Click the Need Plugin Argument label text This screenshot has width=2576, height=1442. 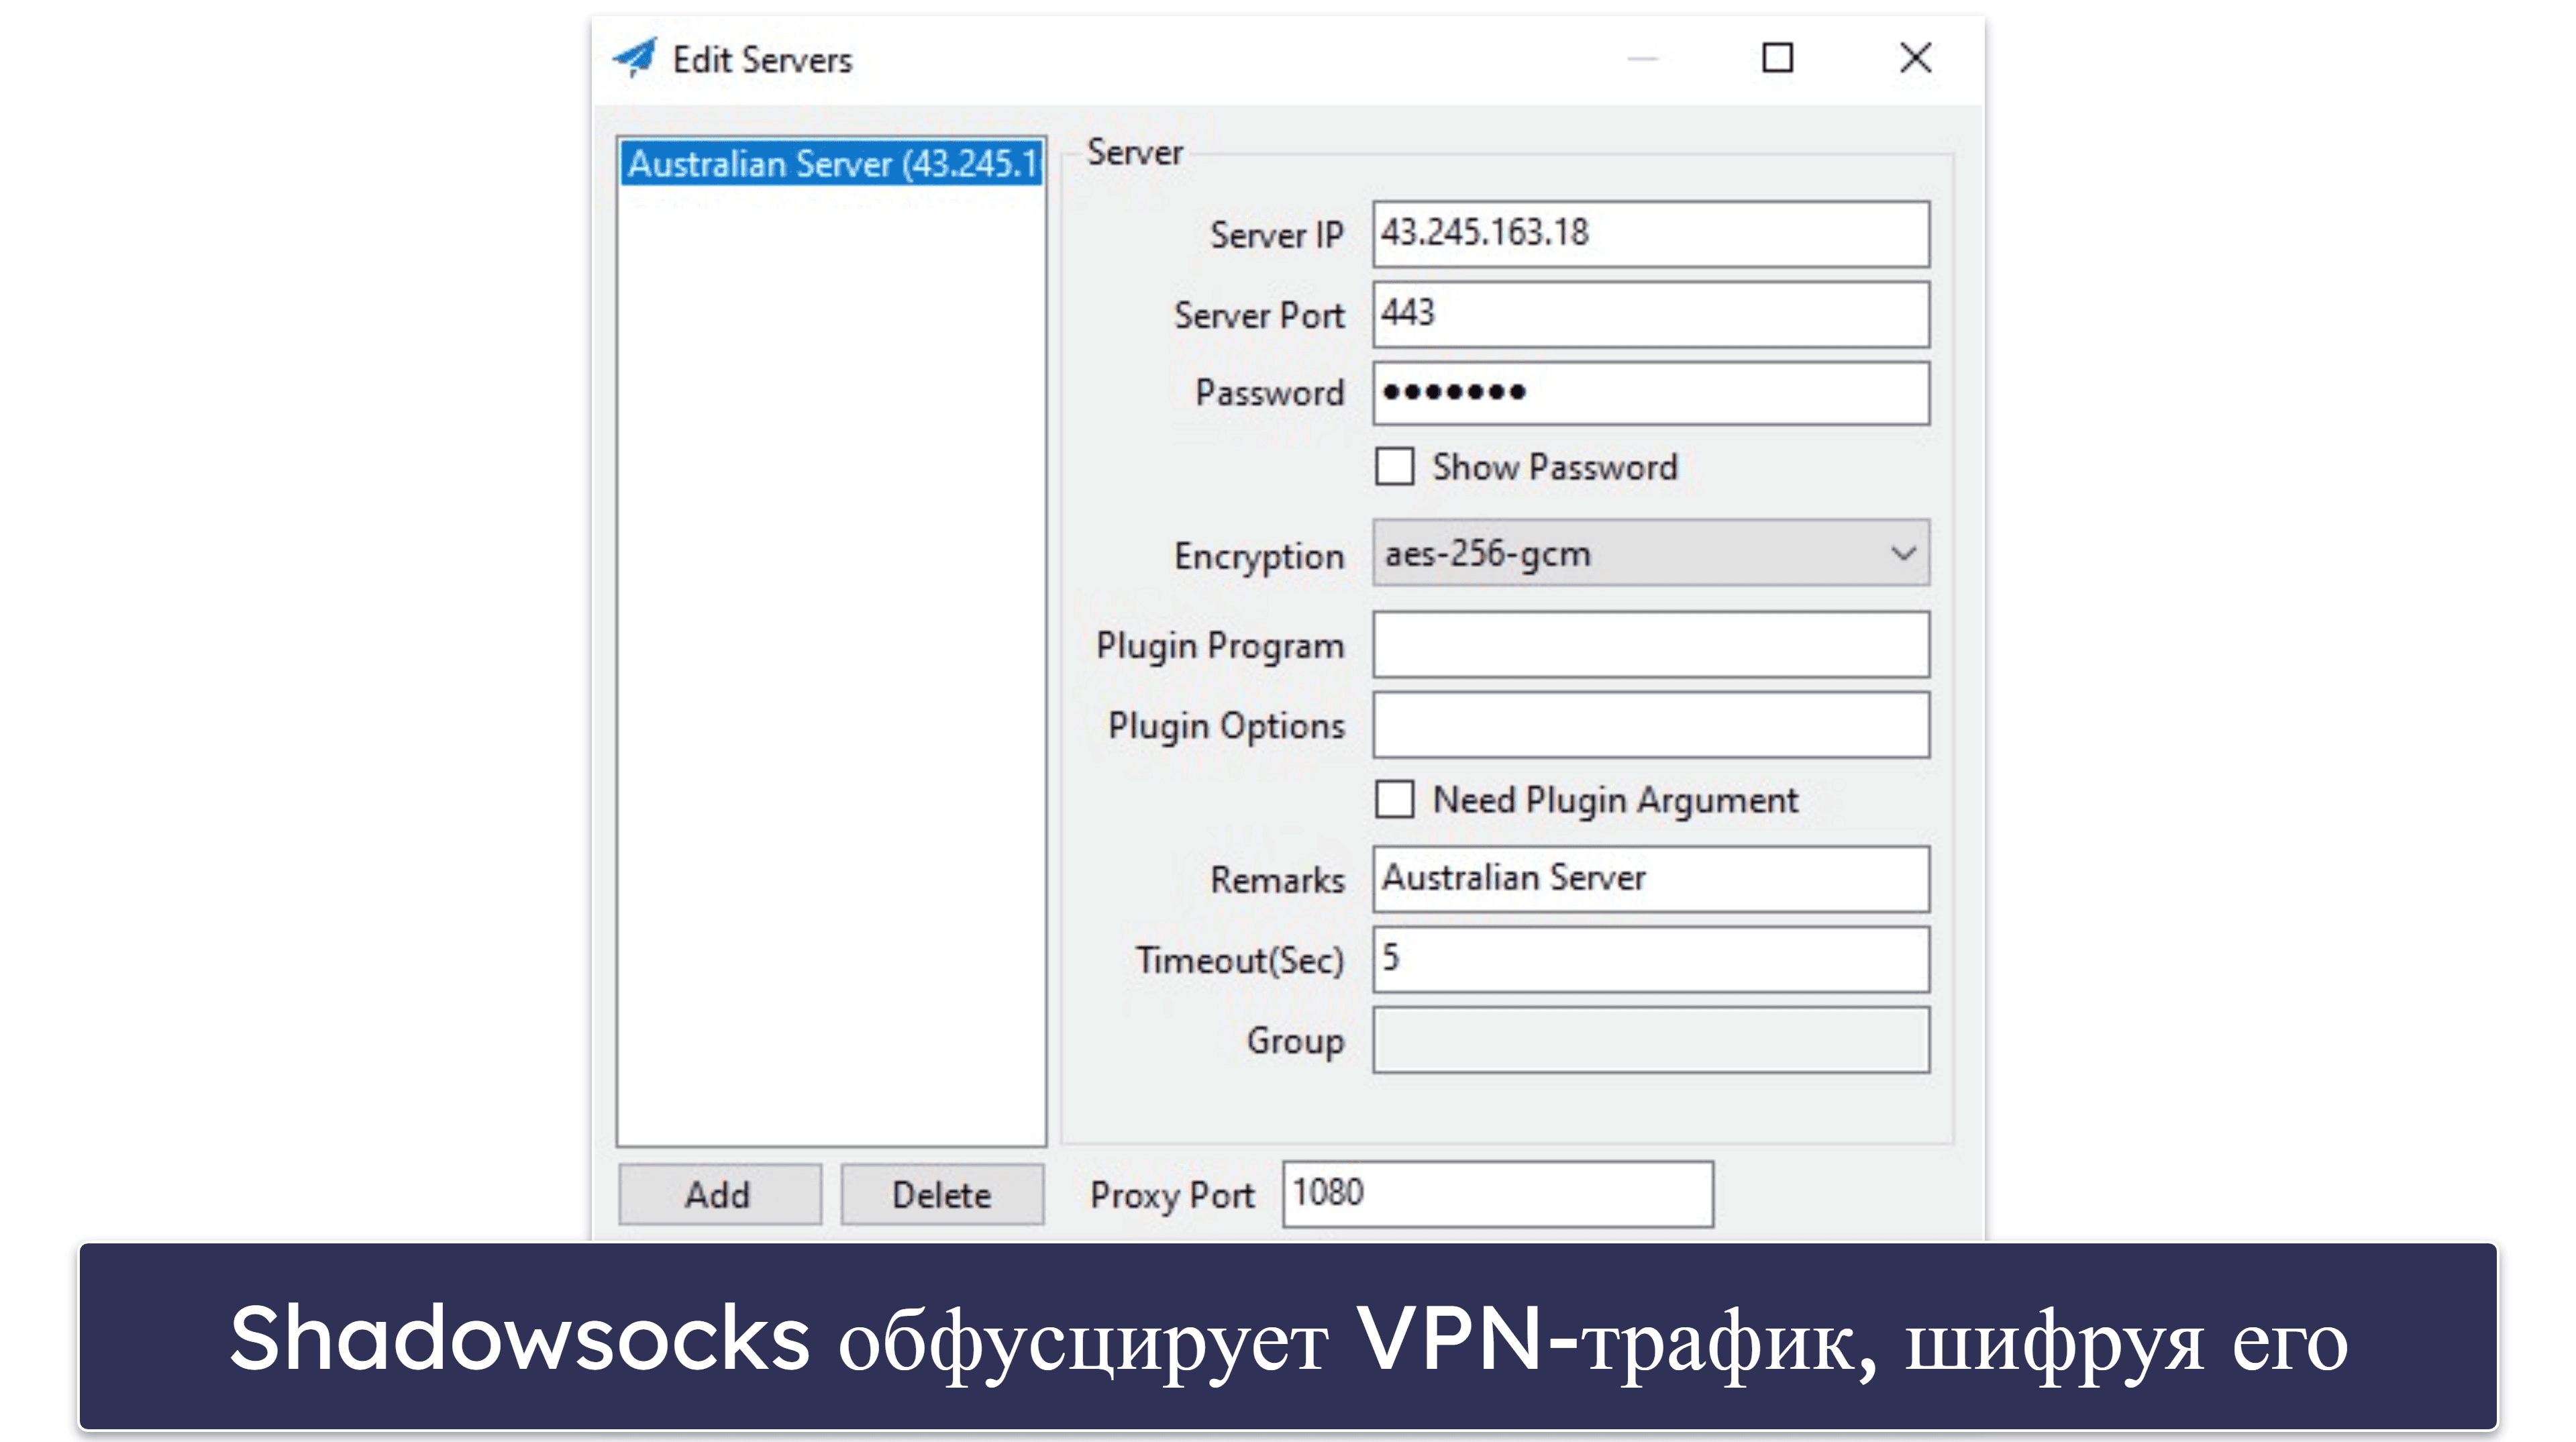point(1615,801)
